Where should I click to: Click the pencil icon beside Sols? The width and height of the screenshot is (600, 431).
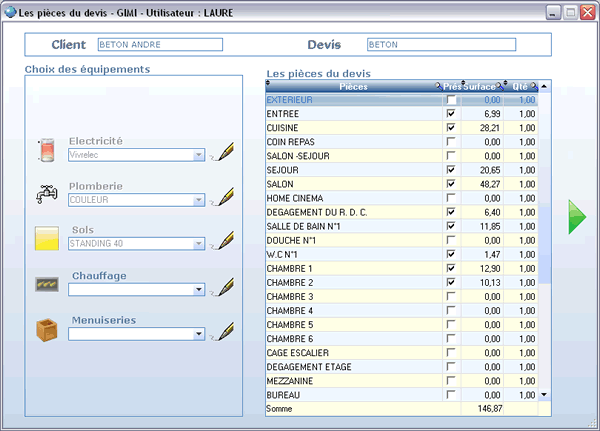click(x=227, y=240)
